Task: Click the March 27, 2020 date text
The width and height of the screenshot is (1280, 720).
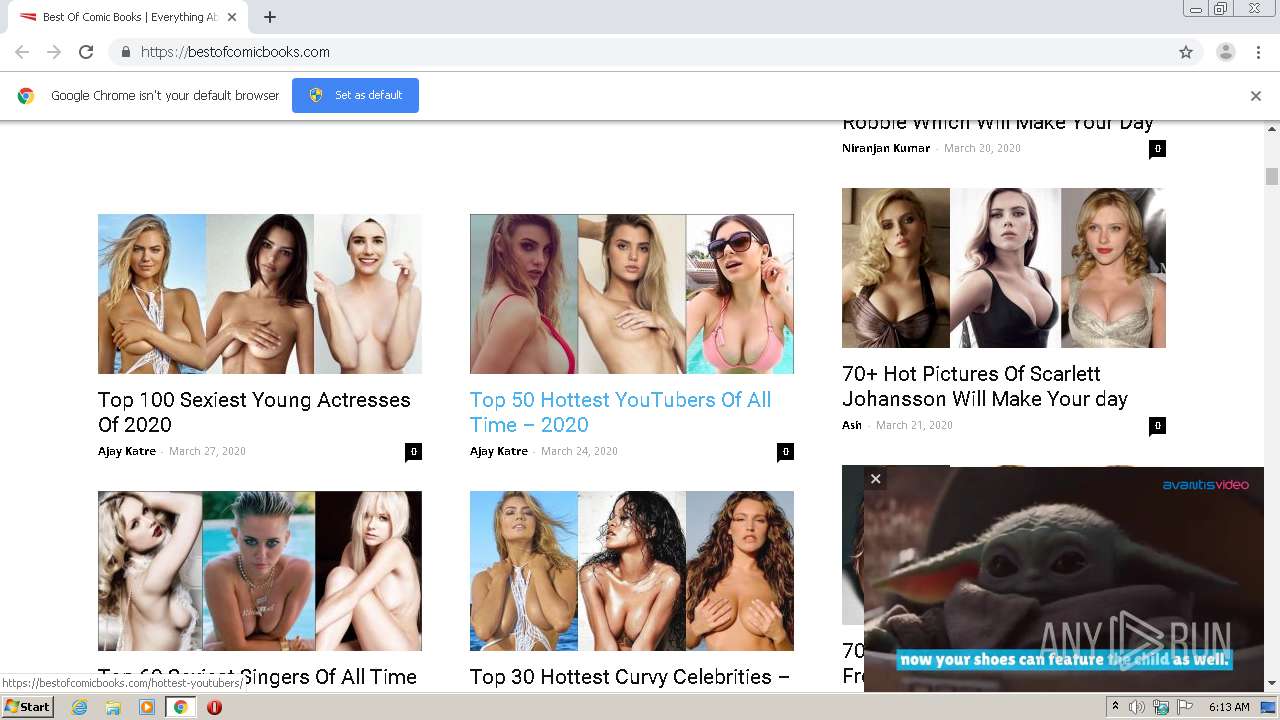Action: (207, 451)
